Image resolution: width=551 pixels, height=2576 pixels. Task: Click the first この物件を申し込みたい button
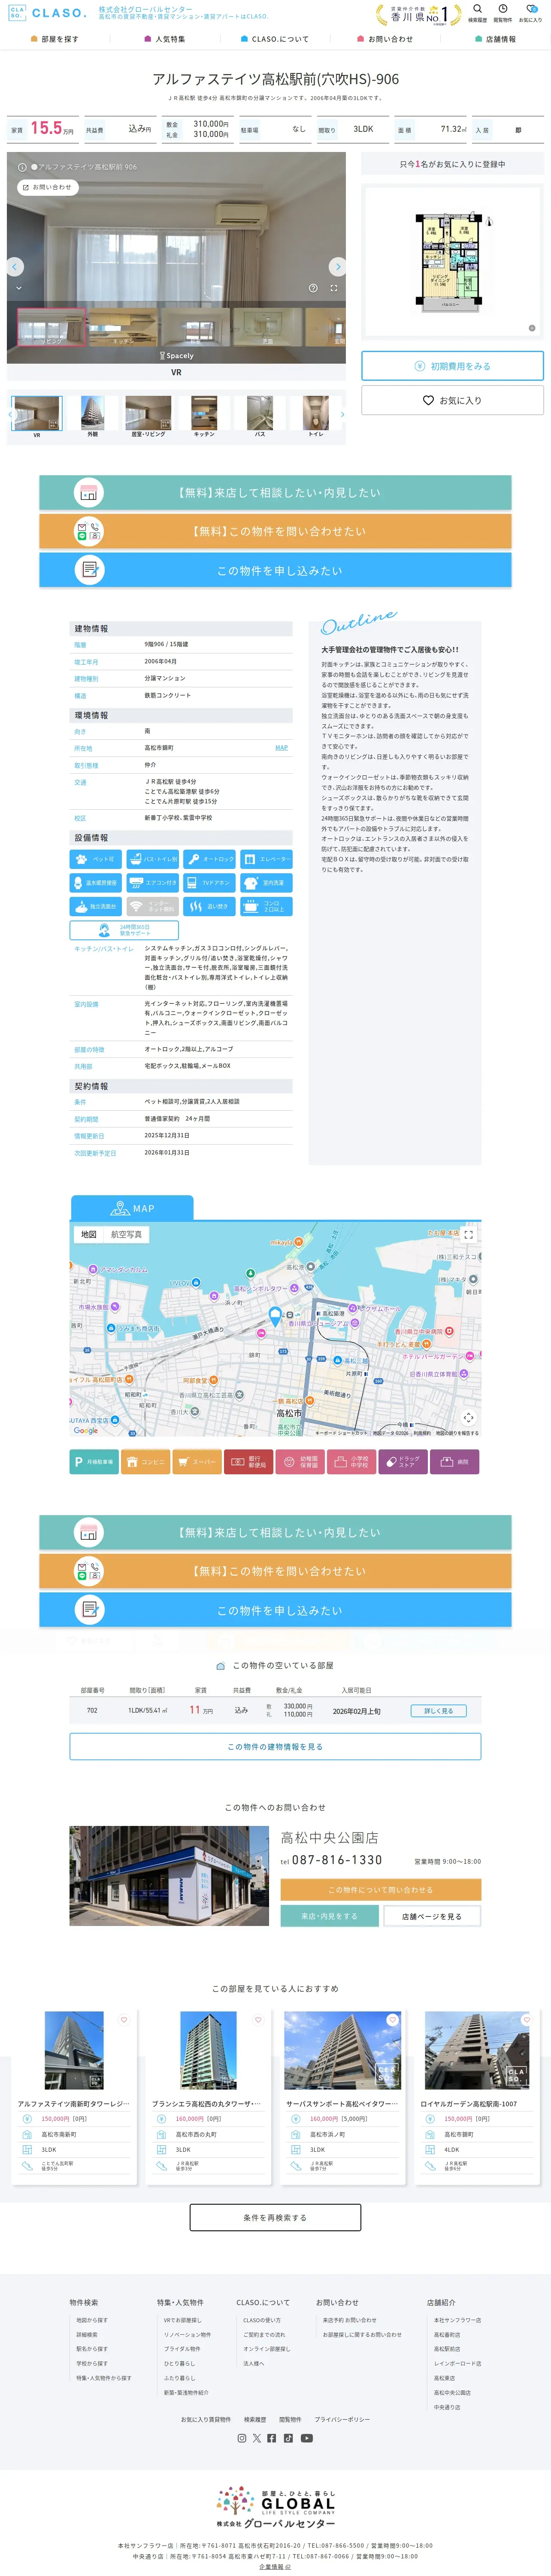275,570
